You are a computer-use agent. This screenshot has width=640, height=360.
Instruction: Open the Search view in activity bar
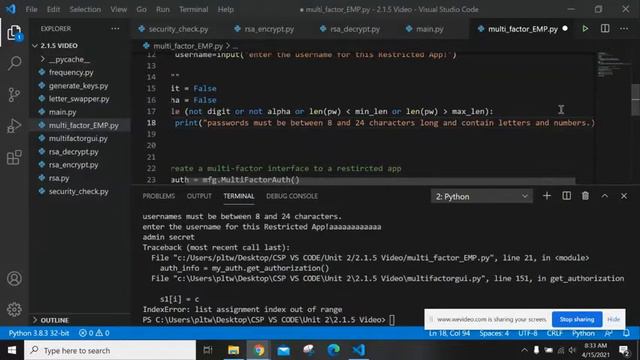14,63
